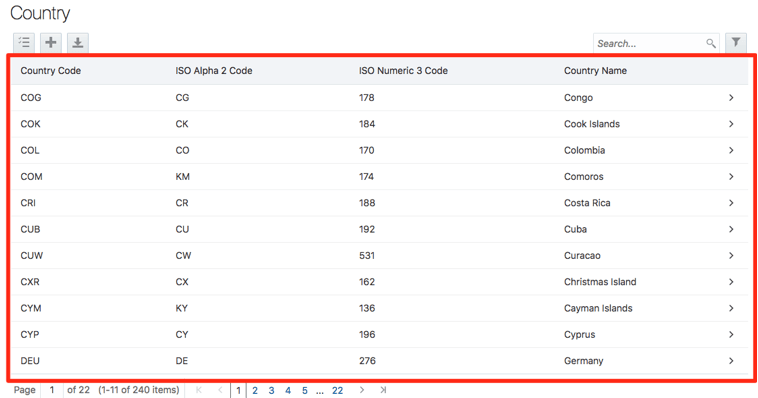Click the first page arrow
The height and width of the screenshot is (398, 758).
[x=199, y=390]
